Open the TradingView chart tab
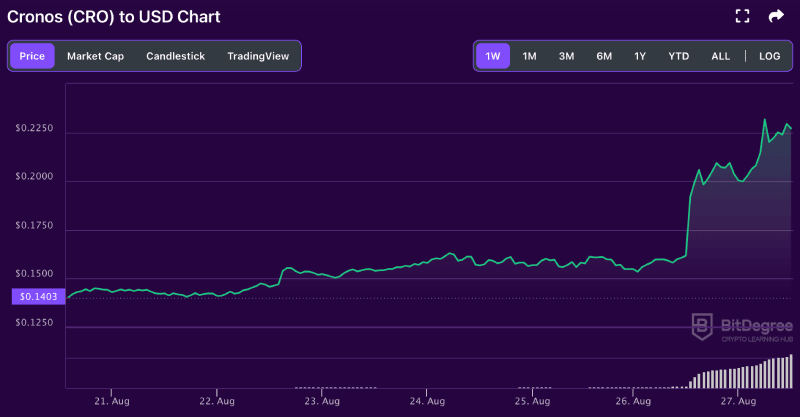The width and height of the screenshot is (800, 417). coord(258,56)
